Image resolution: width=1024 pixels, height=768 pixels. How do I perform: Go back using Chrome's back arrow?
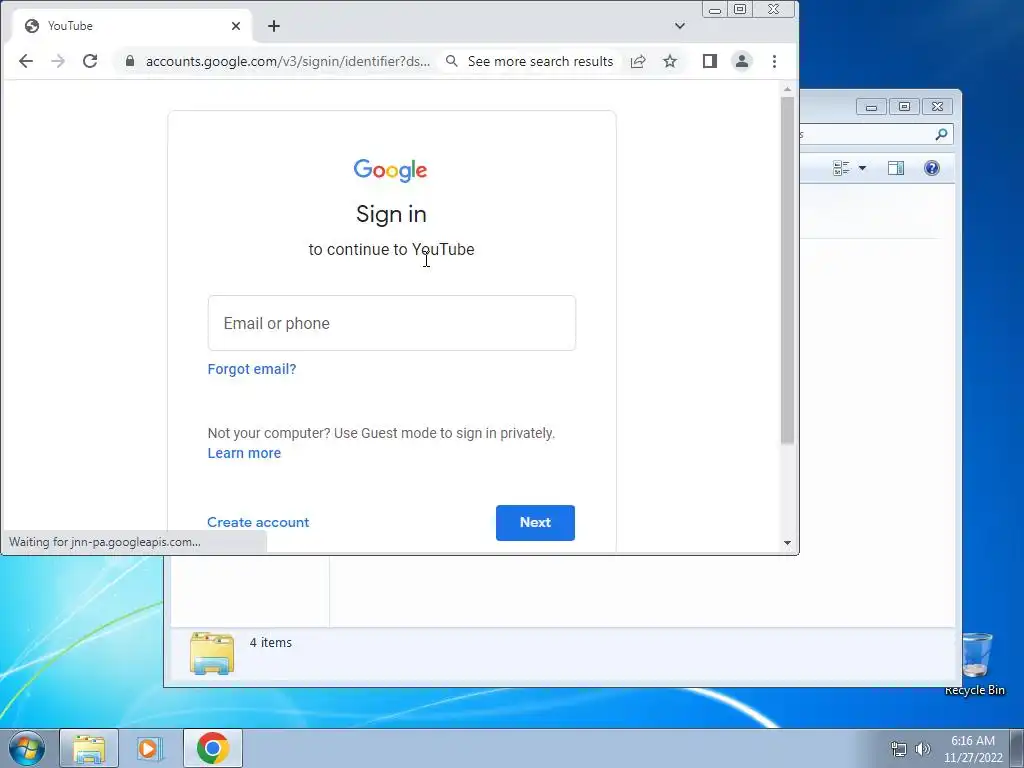pyautogui.click(x=25, y=61)
